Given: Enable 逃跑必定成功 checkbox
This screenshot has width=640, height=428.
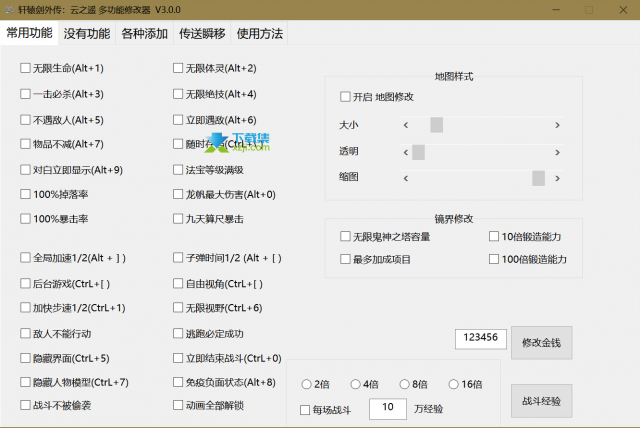Looking at the screenshot, I should coord(178,334).
